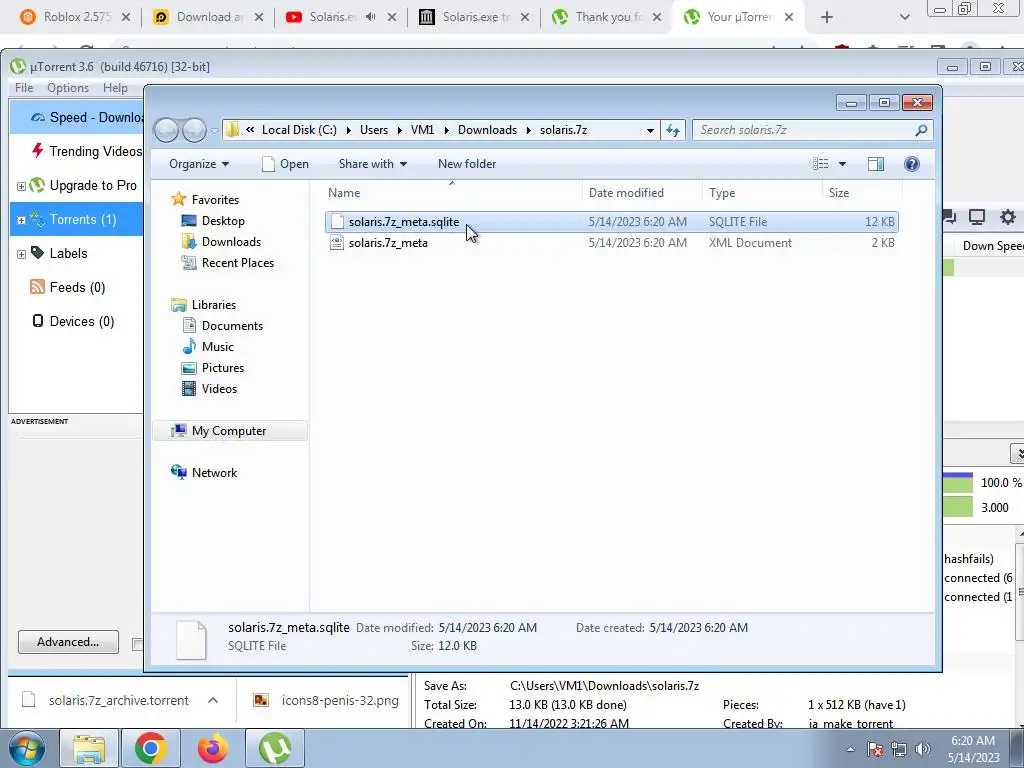The width and height of the screenshot is (1024, 768).
Task: Click the Favorites star icon
Action: 178,199
